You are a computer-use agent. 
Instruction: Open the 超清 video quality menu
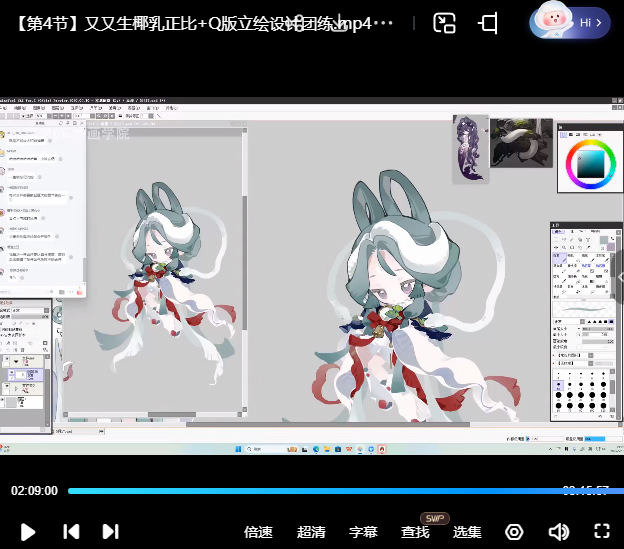tap(311, 532)
